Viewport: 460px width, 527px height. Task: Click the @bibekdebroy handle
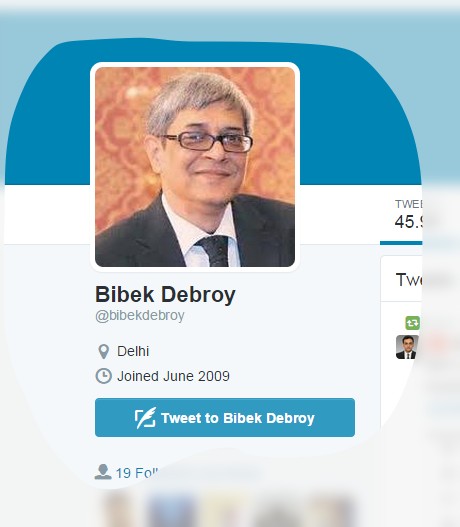tap(140, 316)
